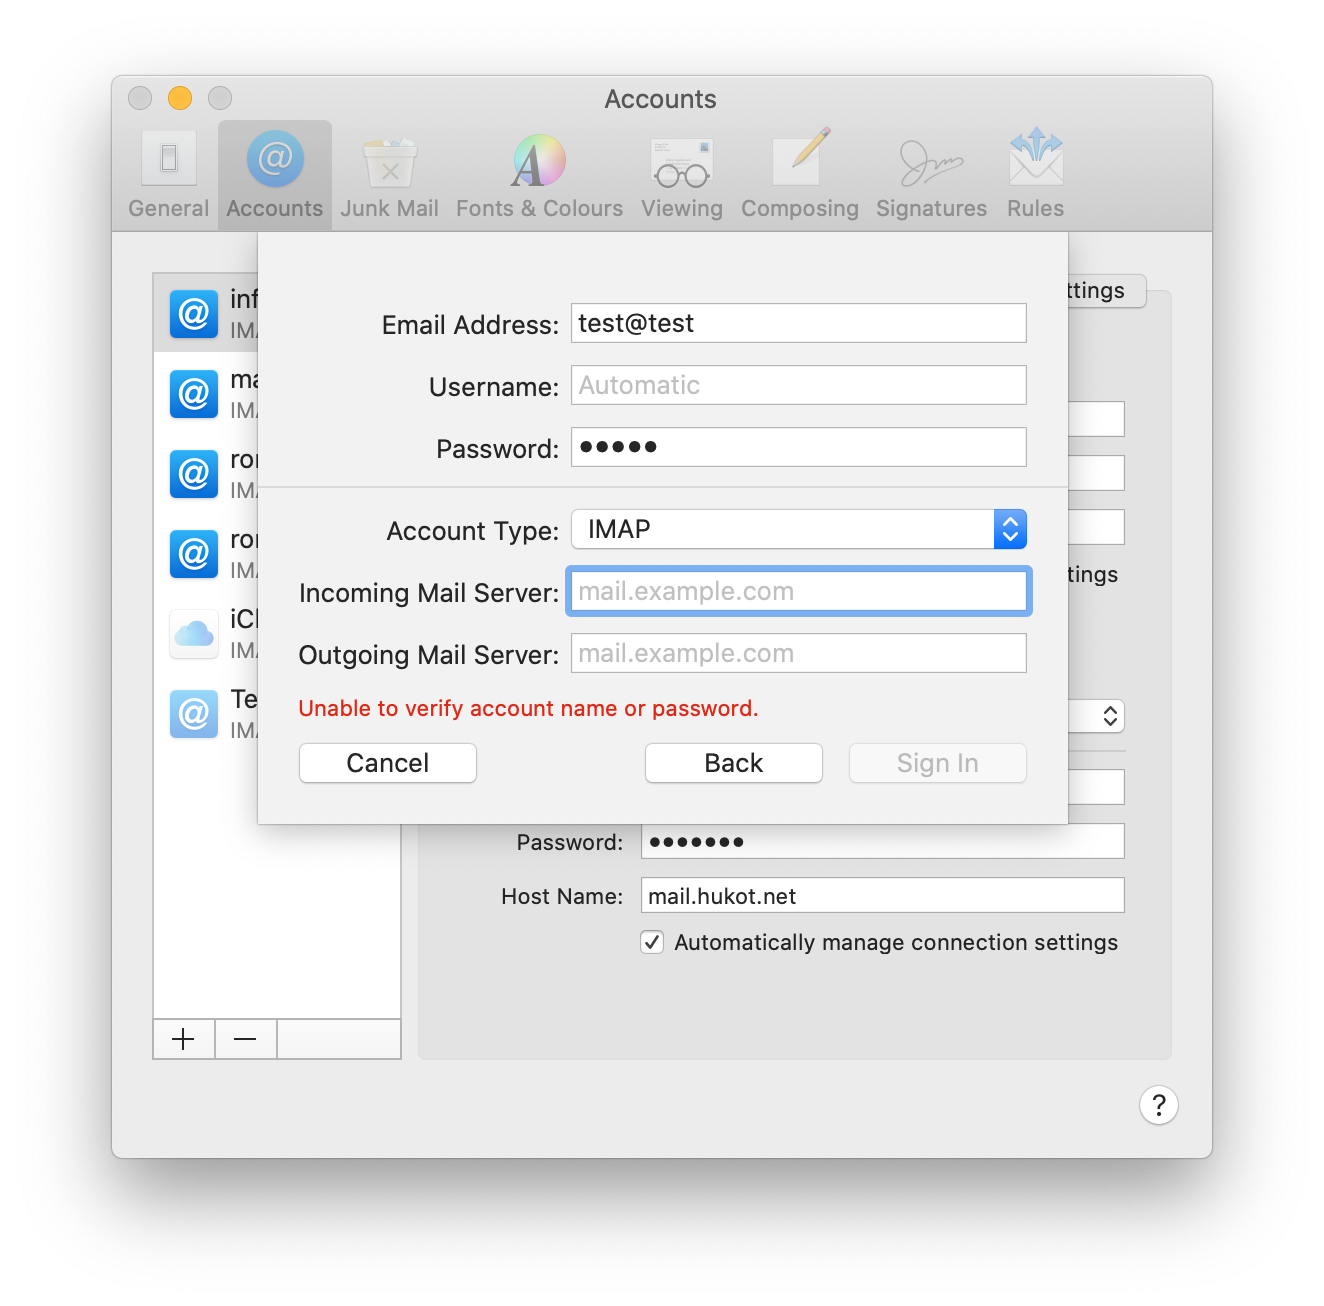Toggle Automatically manage connection settings checkbox
Screen dimensions: 1324x1306
[652, 942]
